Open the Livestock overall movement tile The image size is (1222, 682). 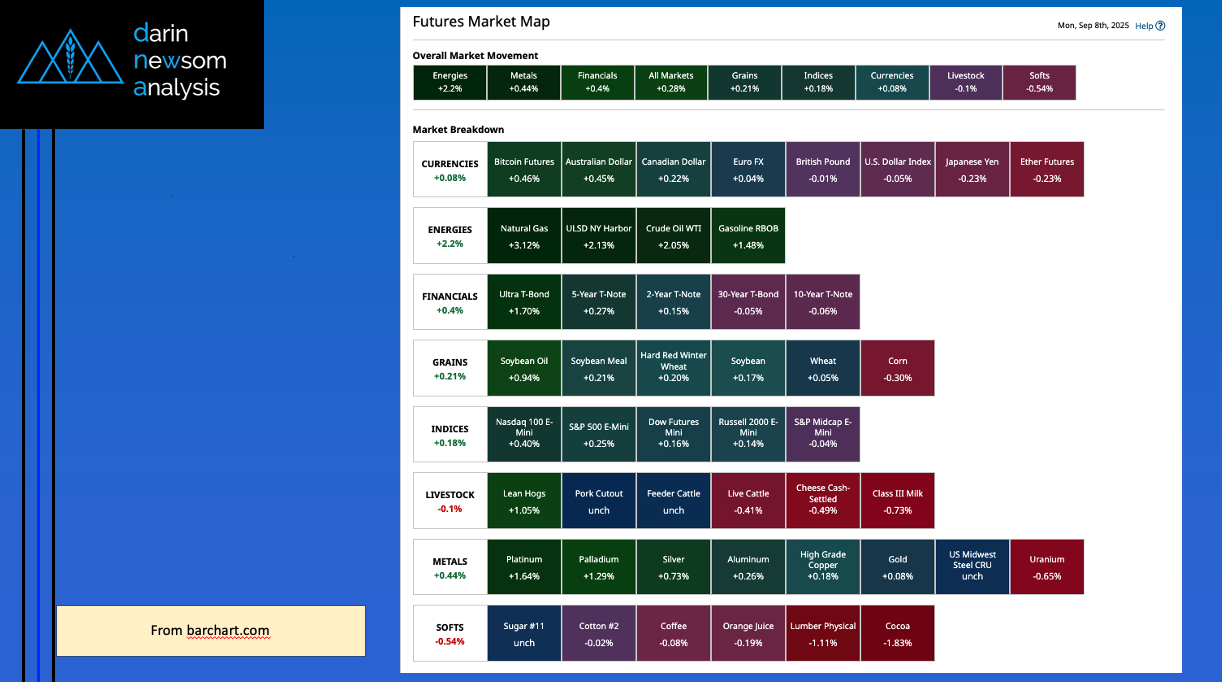point(965,83)
